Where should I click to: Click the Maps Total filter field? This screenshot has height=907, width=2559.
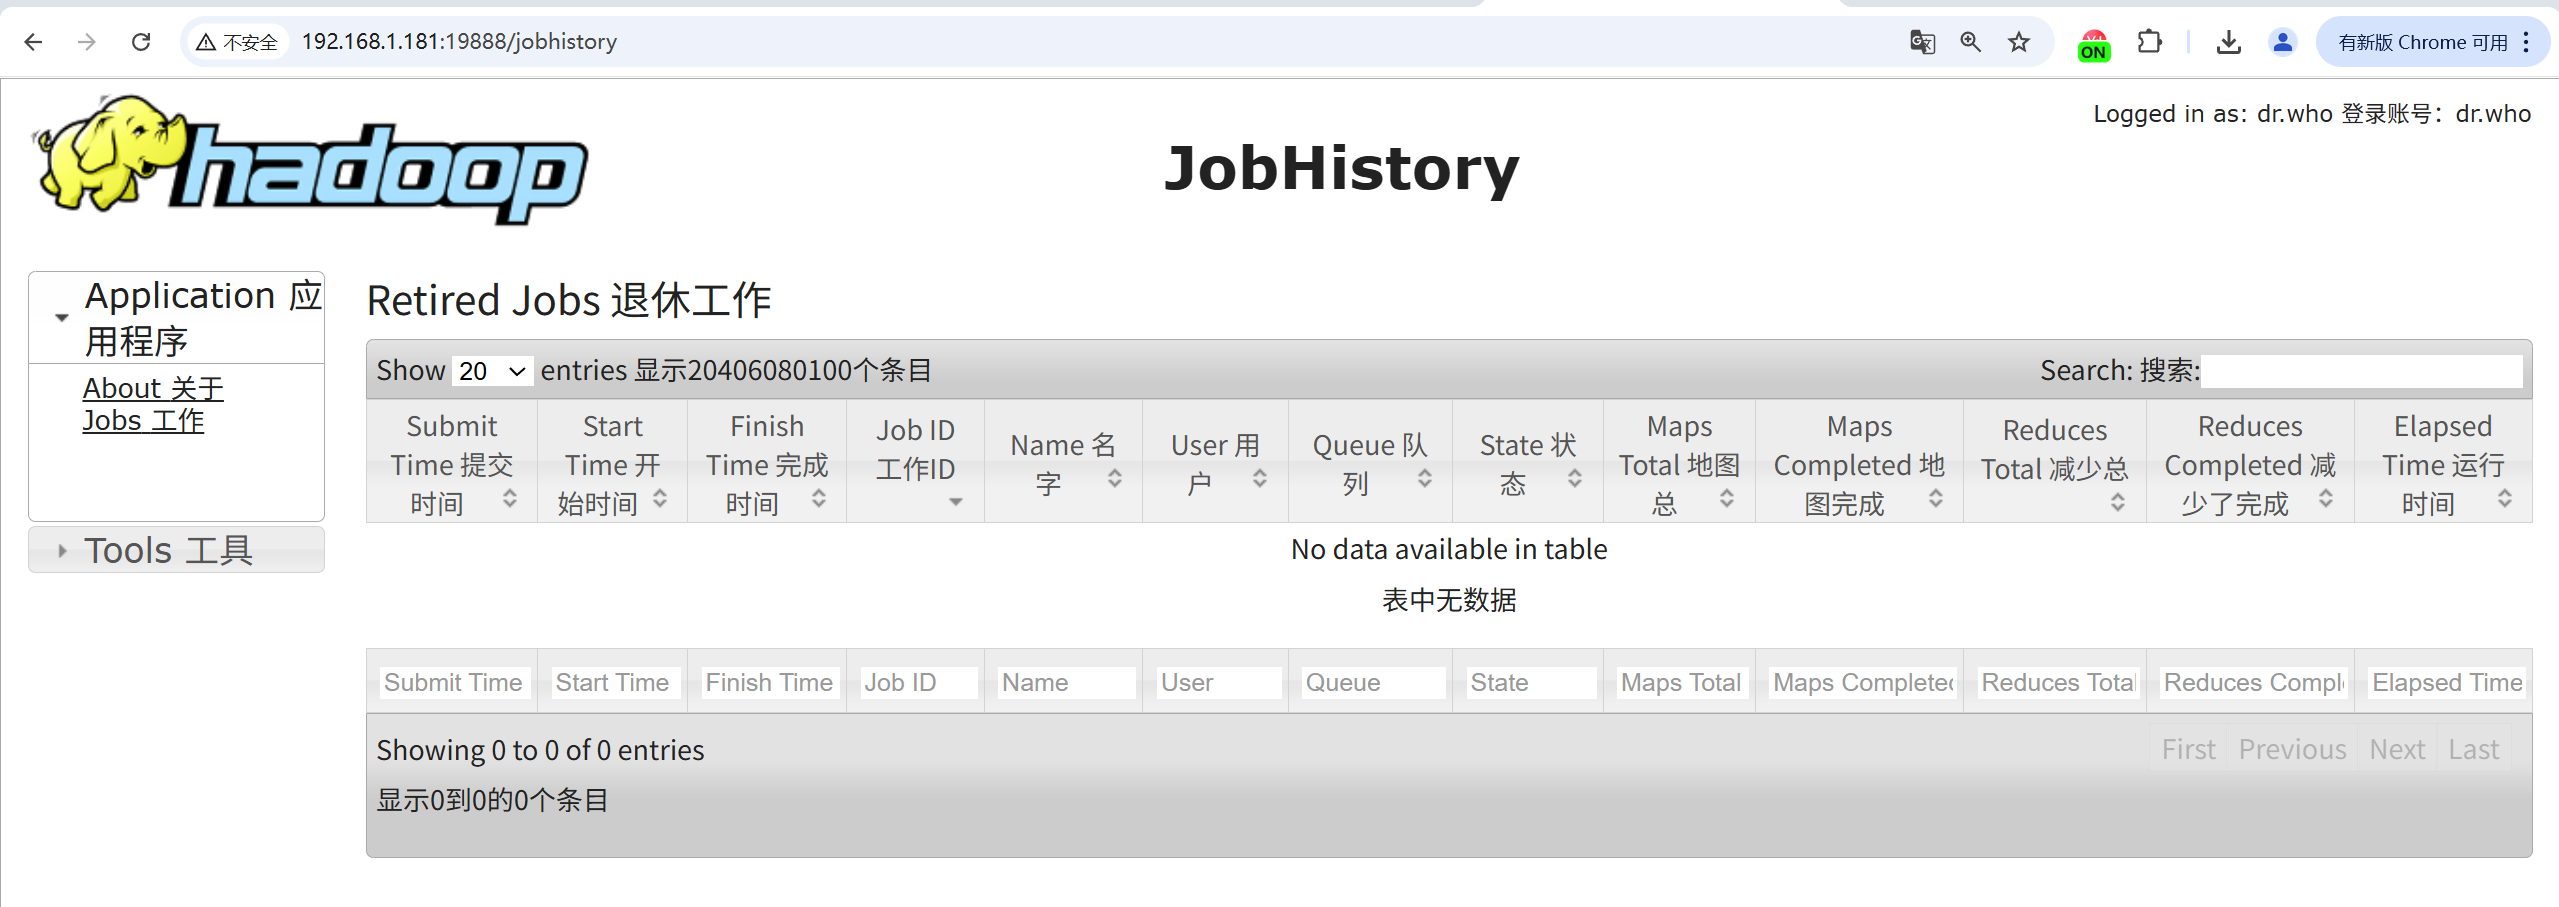tap(1682, 682)
